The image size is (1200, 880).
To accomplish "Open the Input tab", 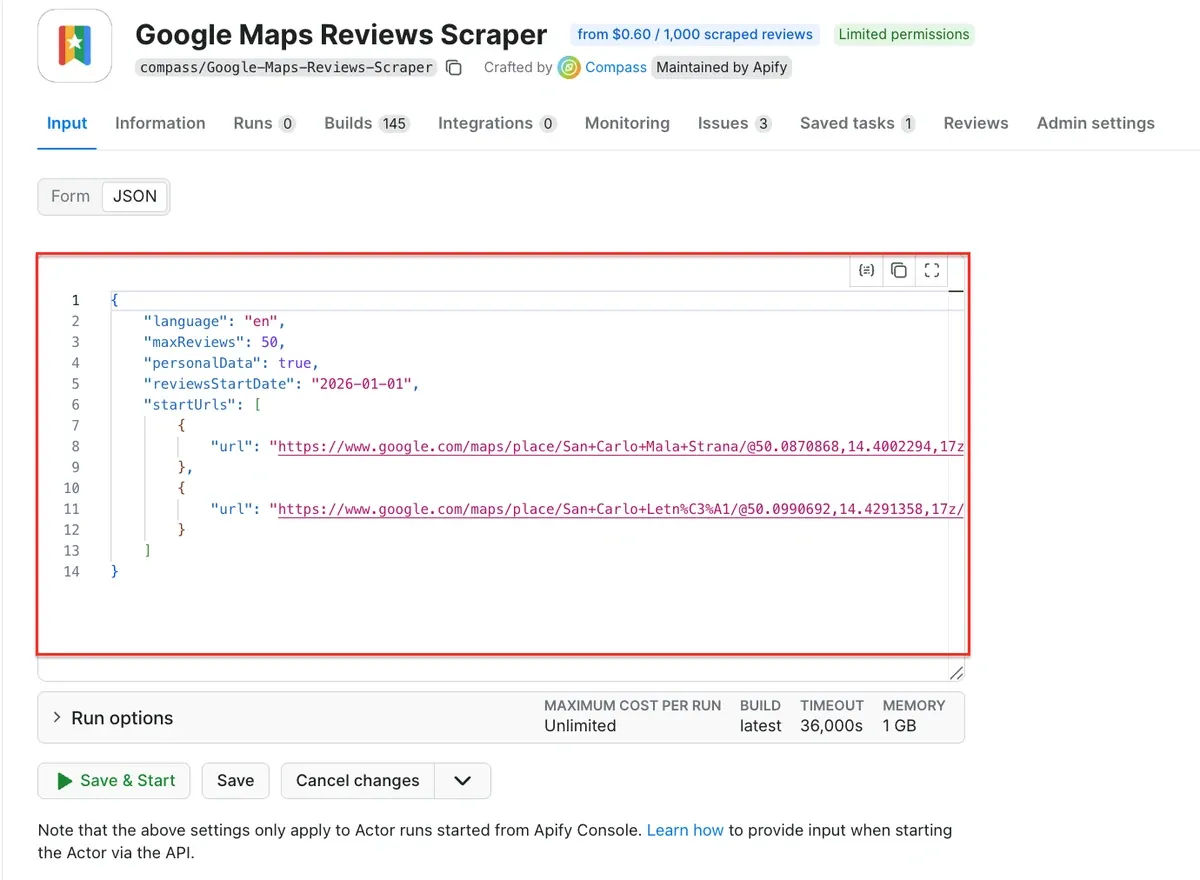I will click(x=67, y=123).
